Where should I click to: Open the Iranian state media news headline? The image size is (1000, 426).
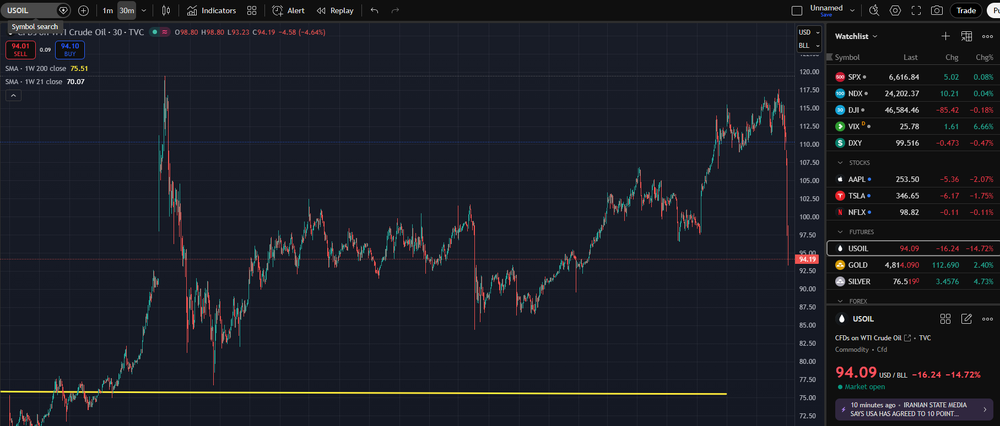(916, 409)
